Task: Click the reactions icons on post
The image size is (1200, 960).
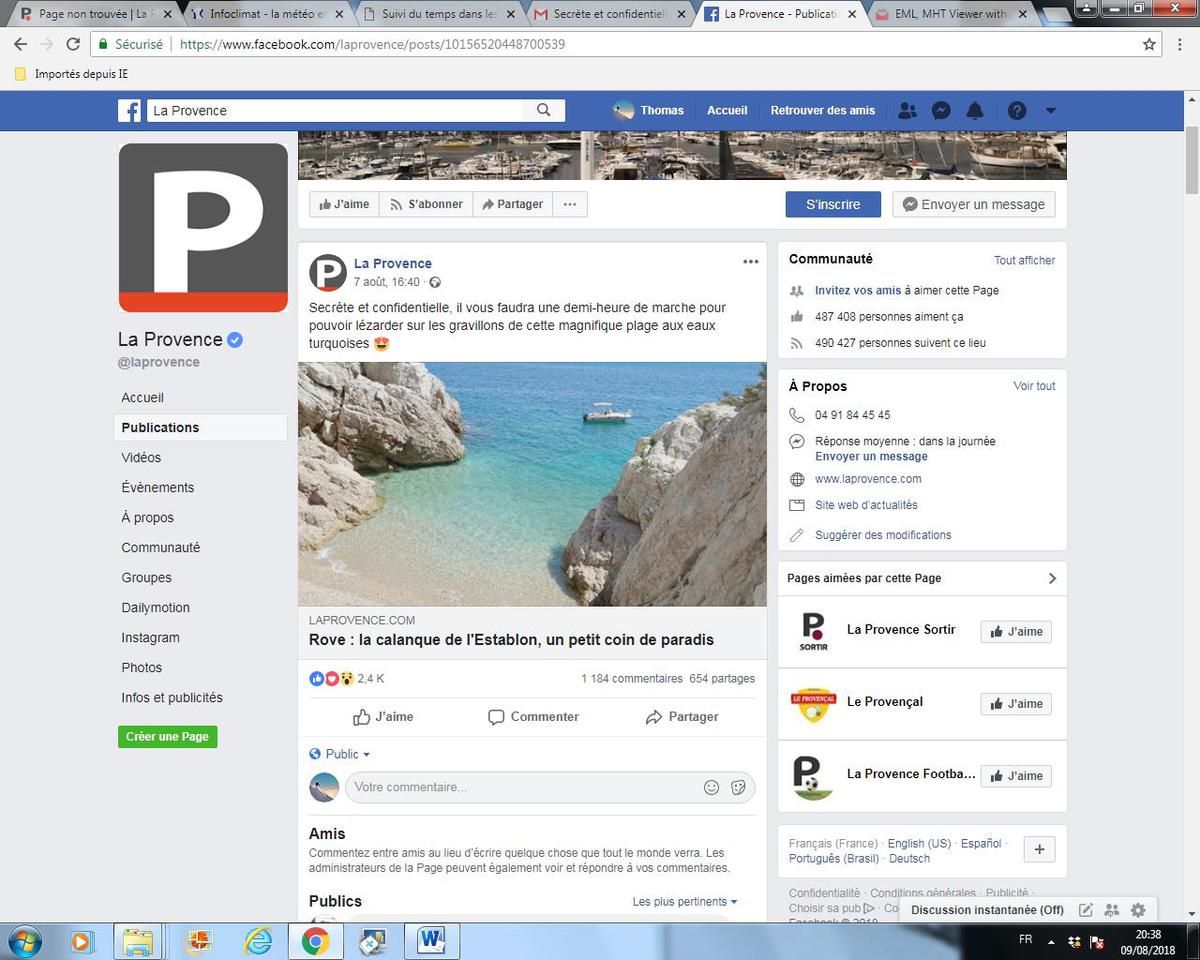Action: tap(332, 678)
